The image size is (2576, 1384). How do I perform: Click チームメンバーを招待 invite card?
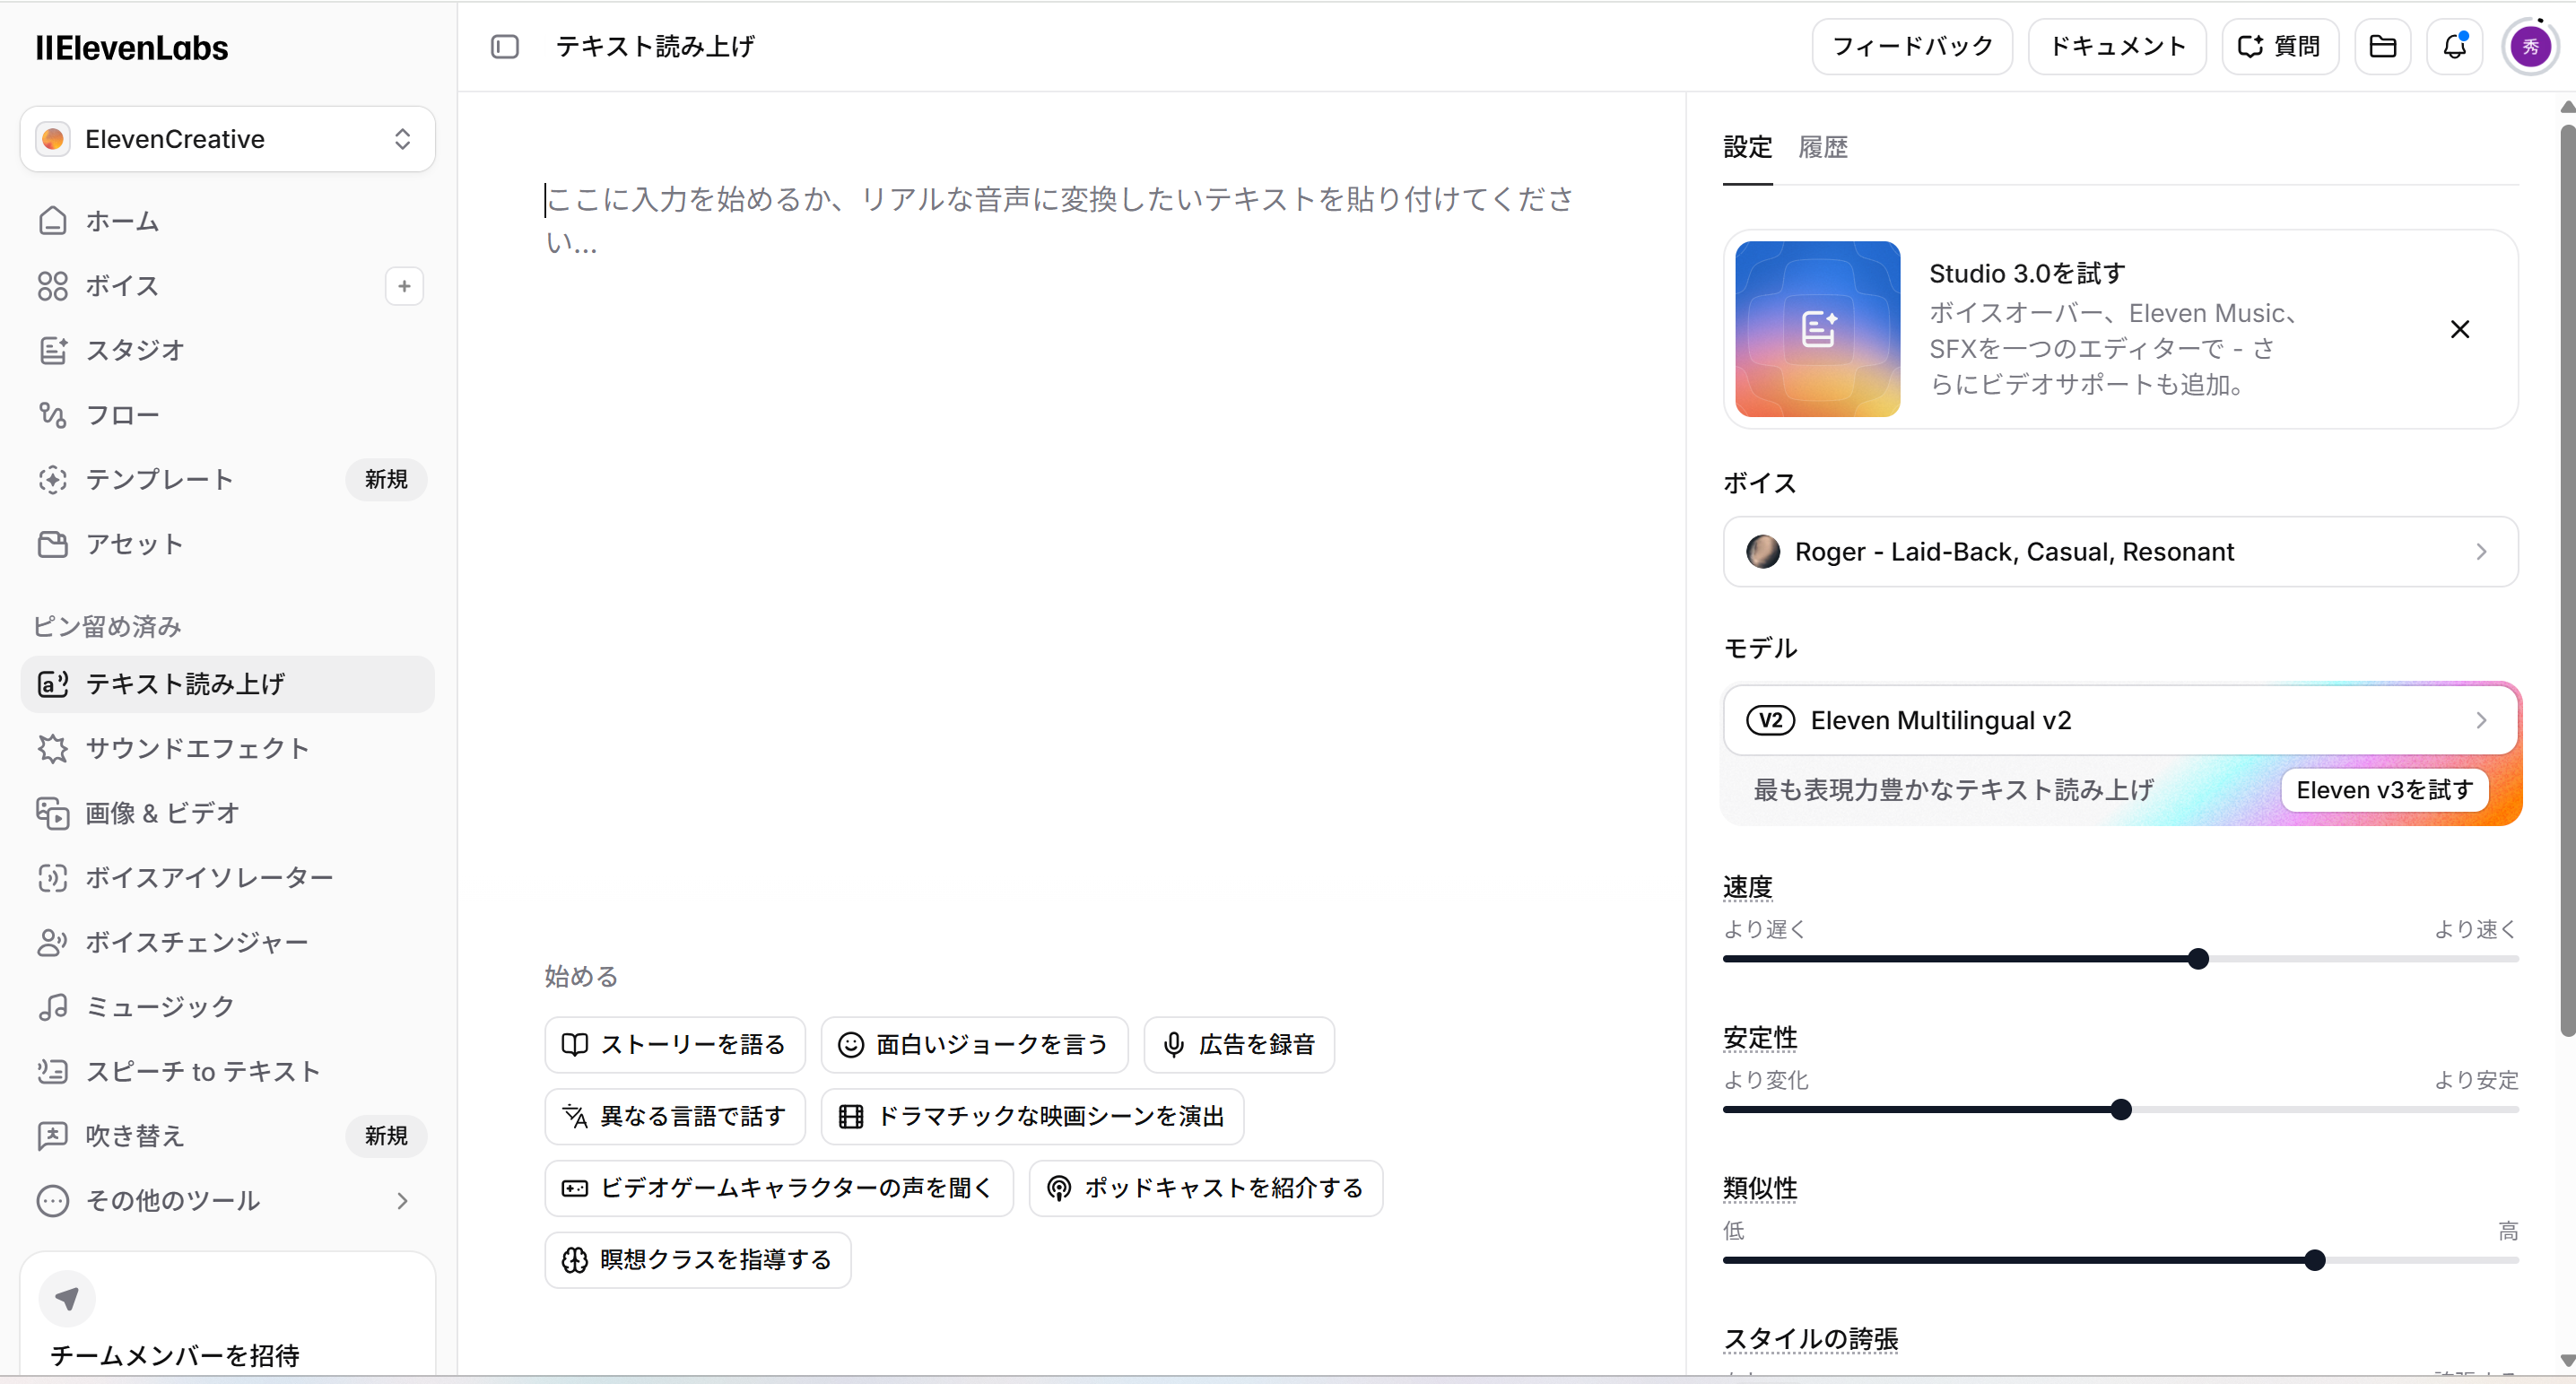click(228, 1314)
